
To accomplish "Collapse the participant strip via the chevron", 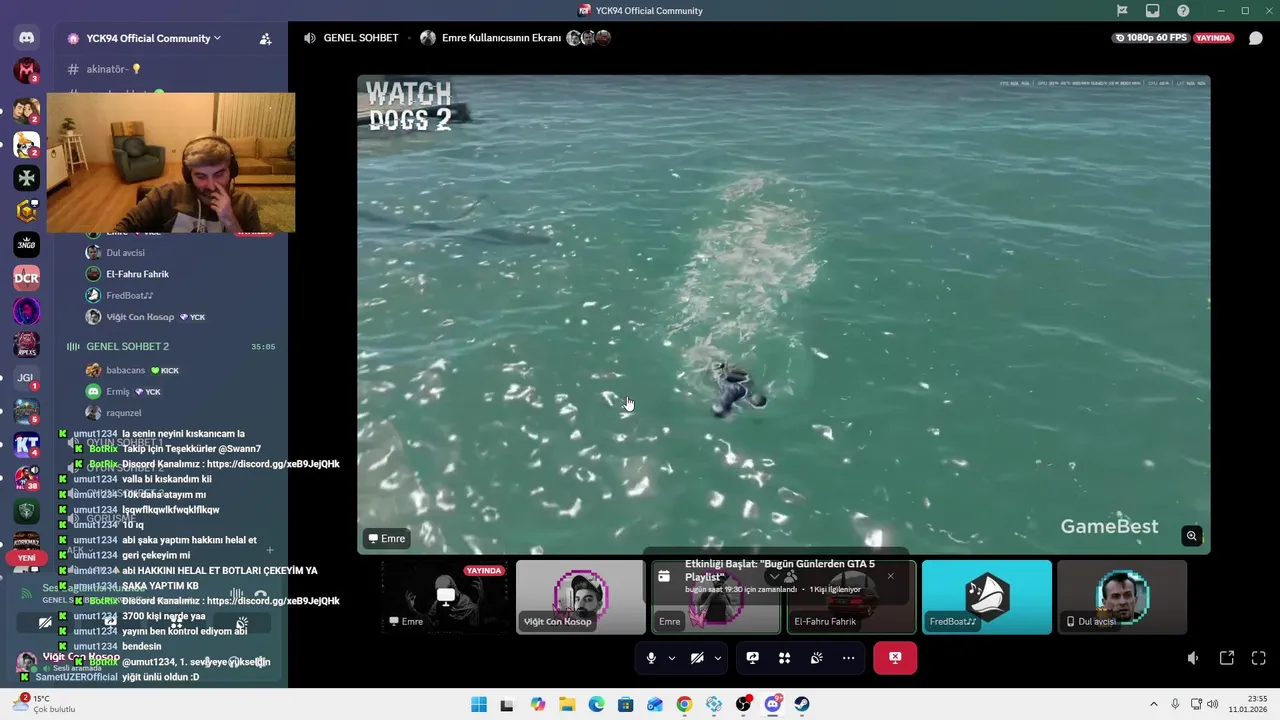I will tap(774, 577).
